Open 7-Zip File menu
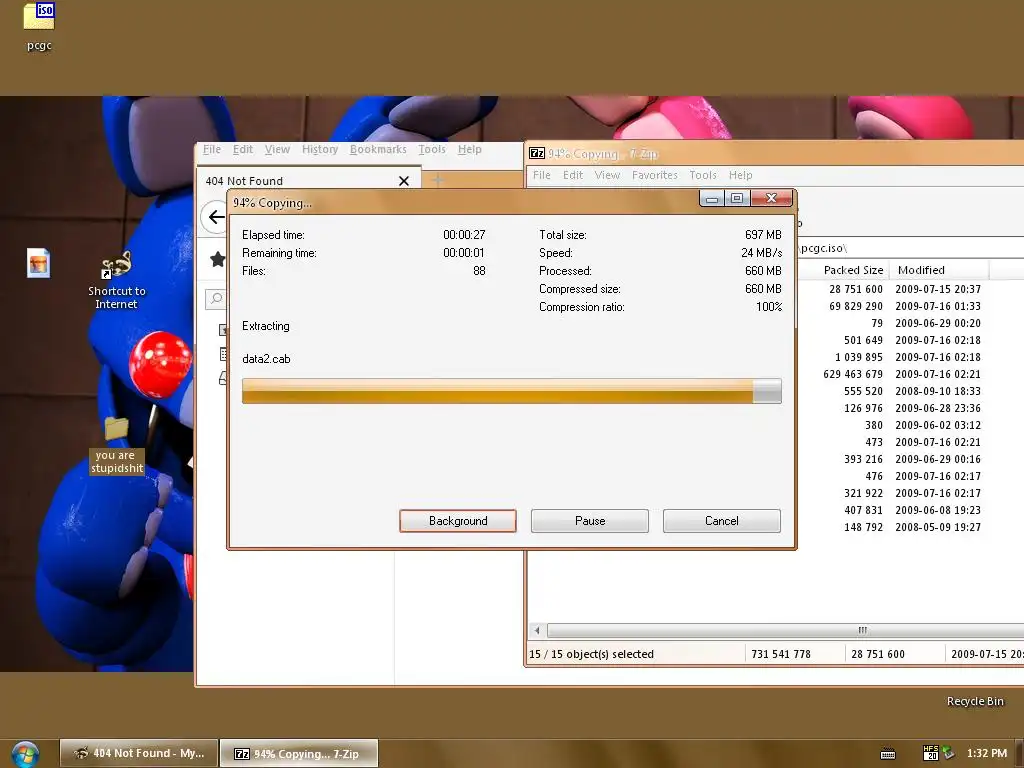Image resolution: width=1024 pixels, height=768 pixels. point(541,175)
